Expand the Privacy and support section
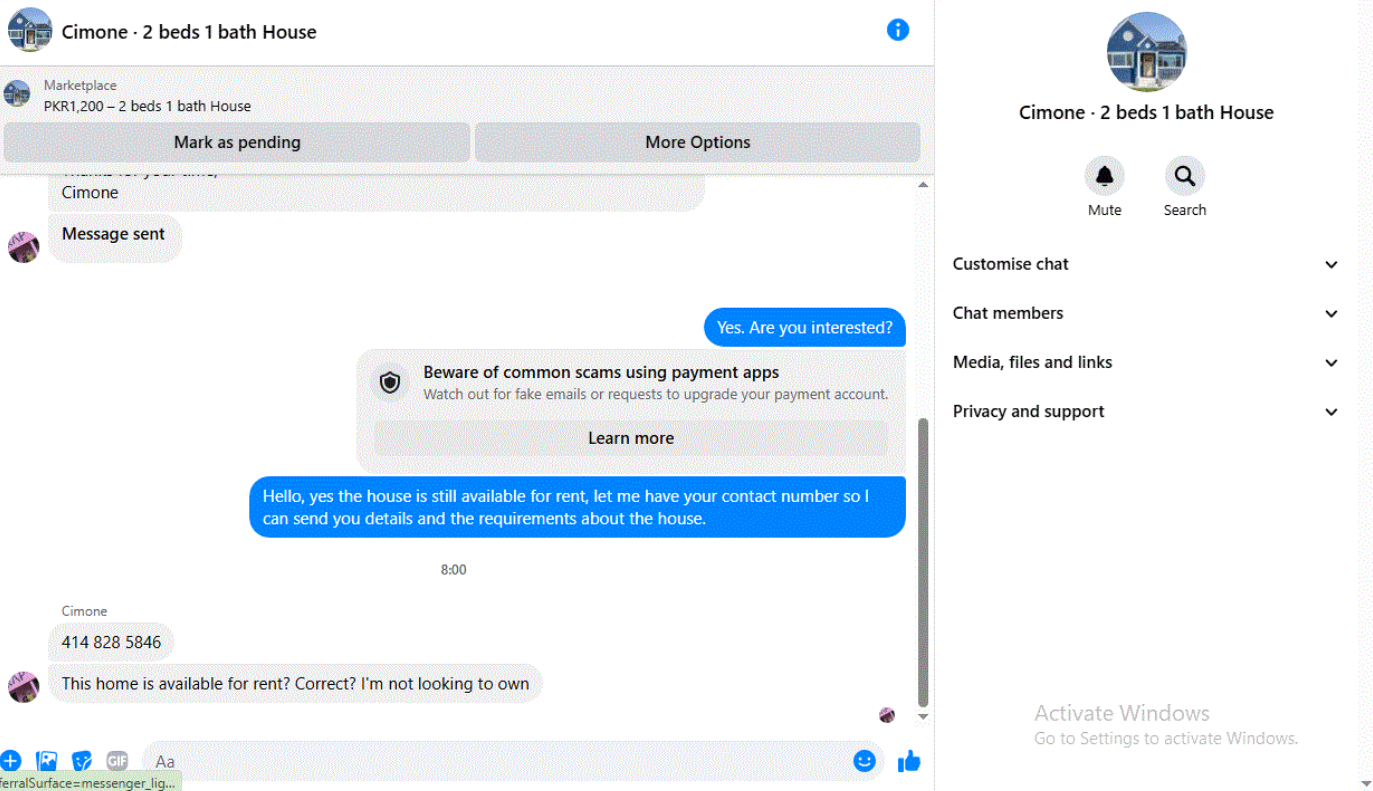The height and width of the screenshot is (791, 1373). pos(1145,411)
